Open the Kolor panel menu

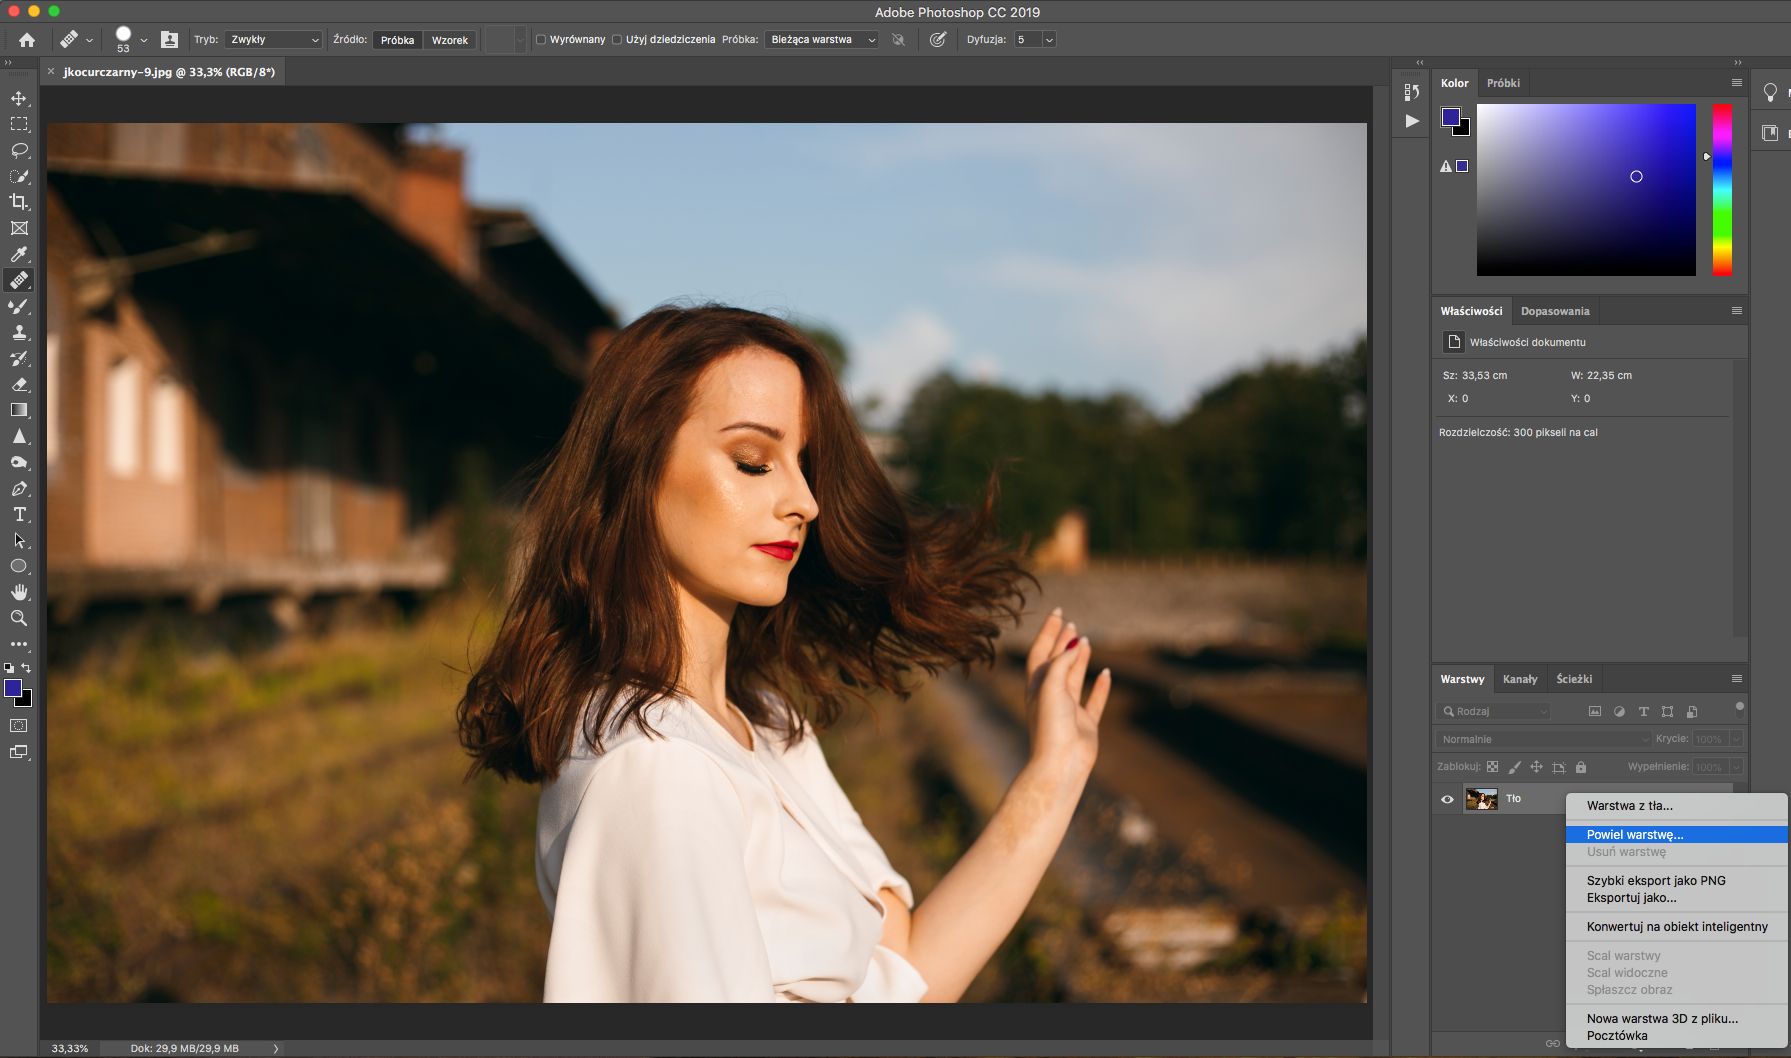click(x=1737, y=83)
